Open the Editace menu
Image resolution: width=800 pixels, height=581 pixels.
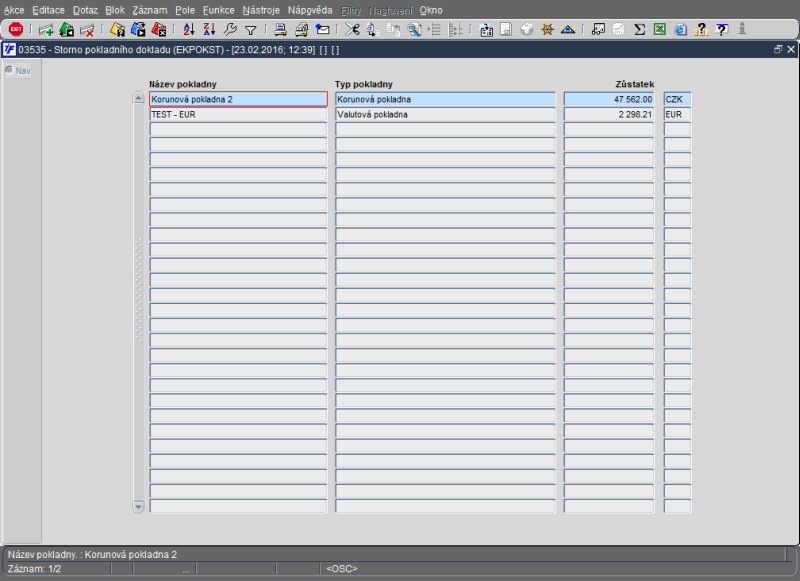48,10
